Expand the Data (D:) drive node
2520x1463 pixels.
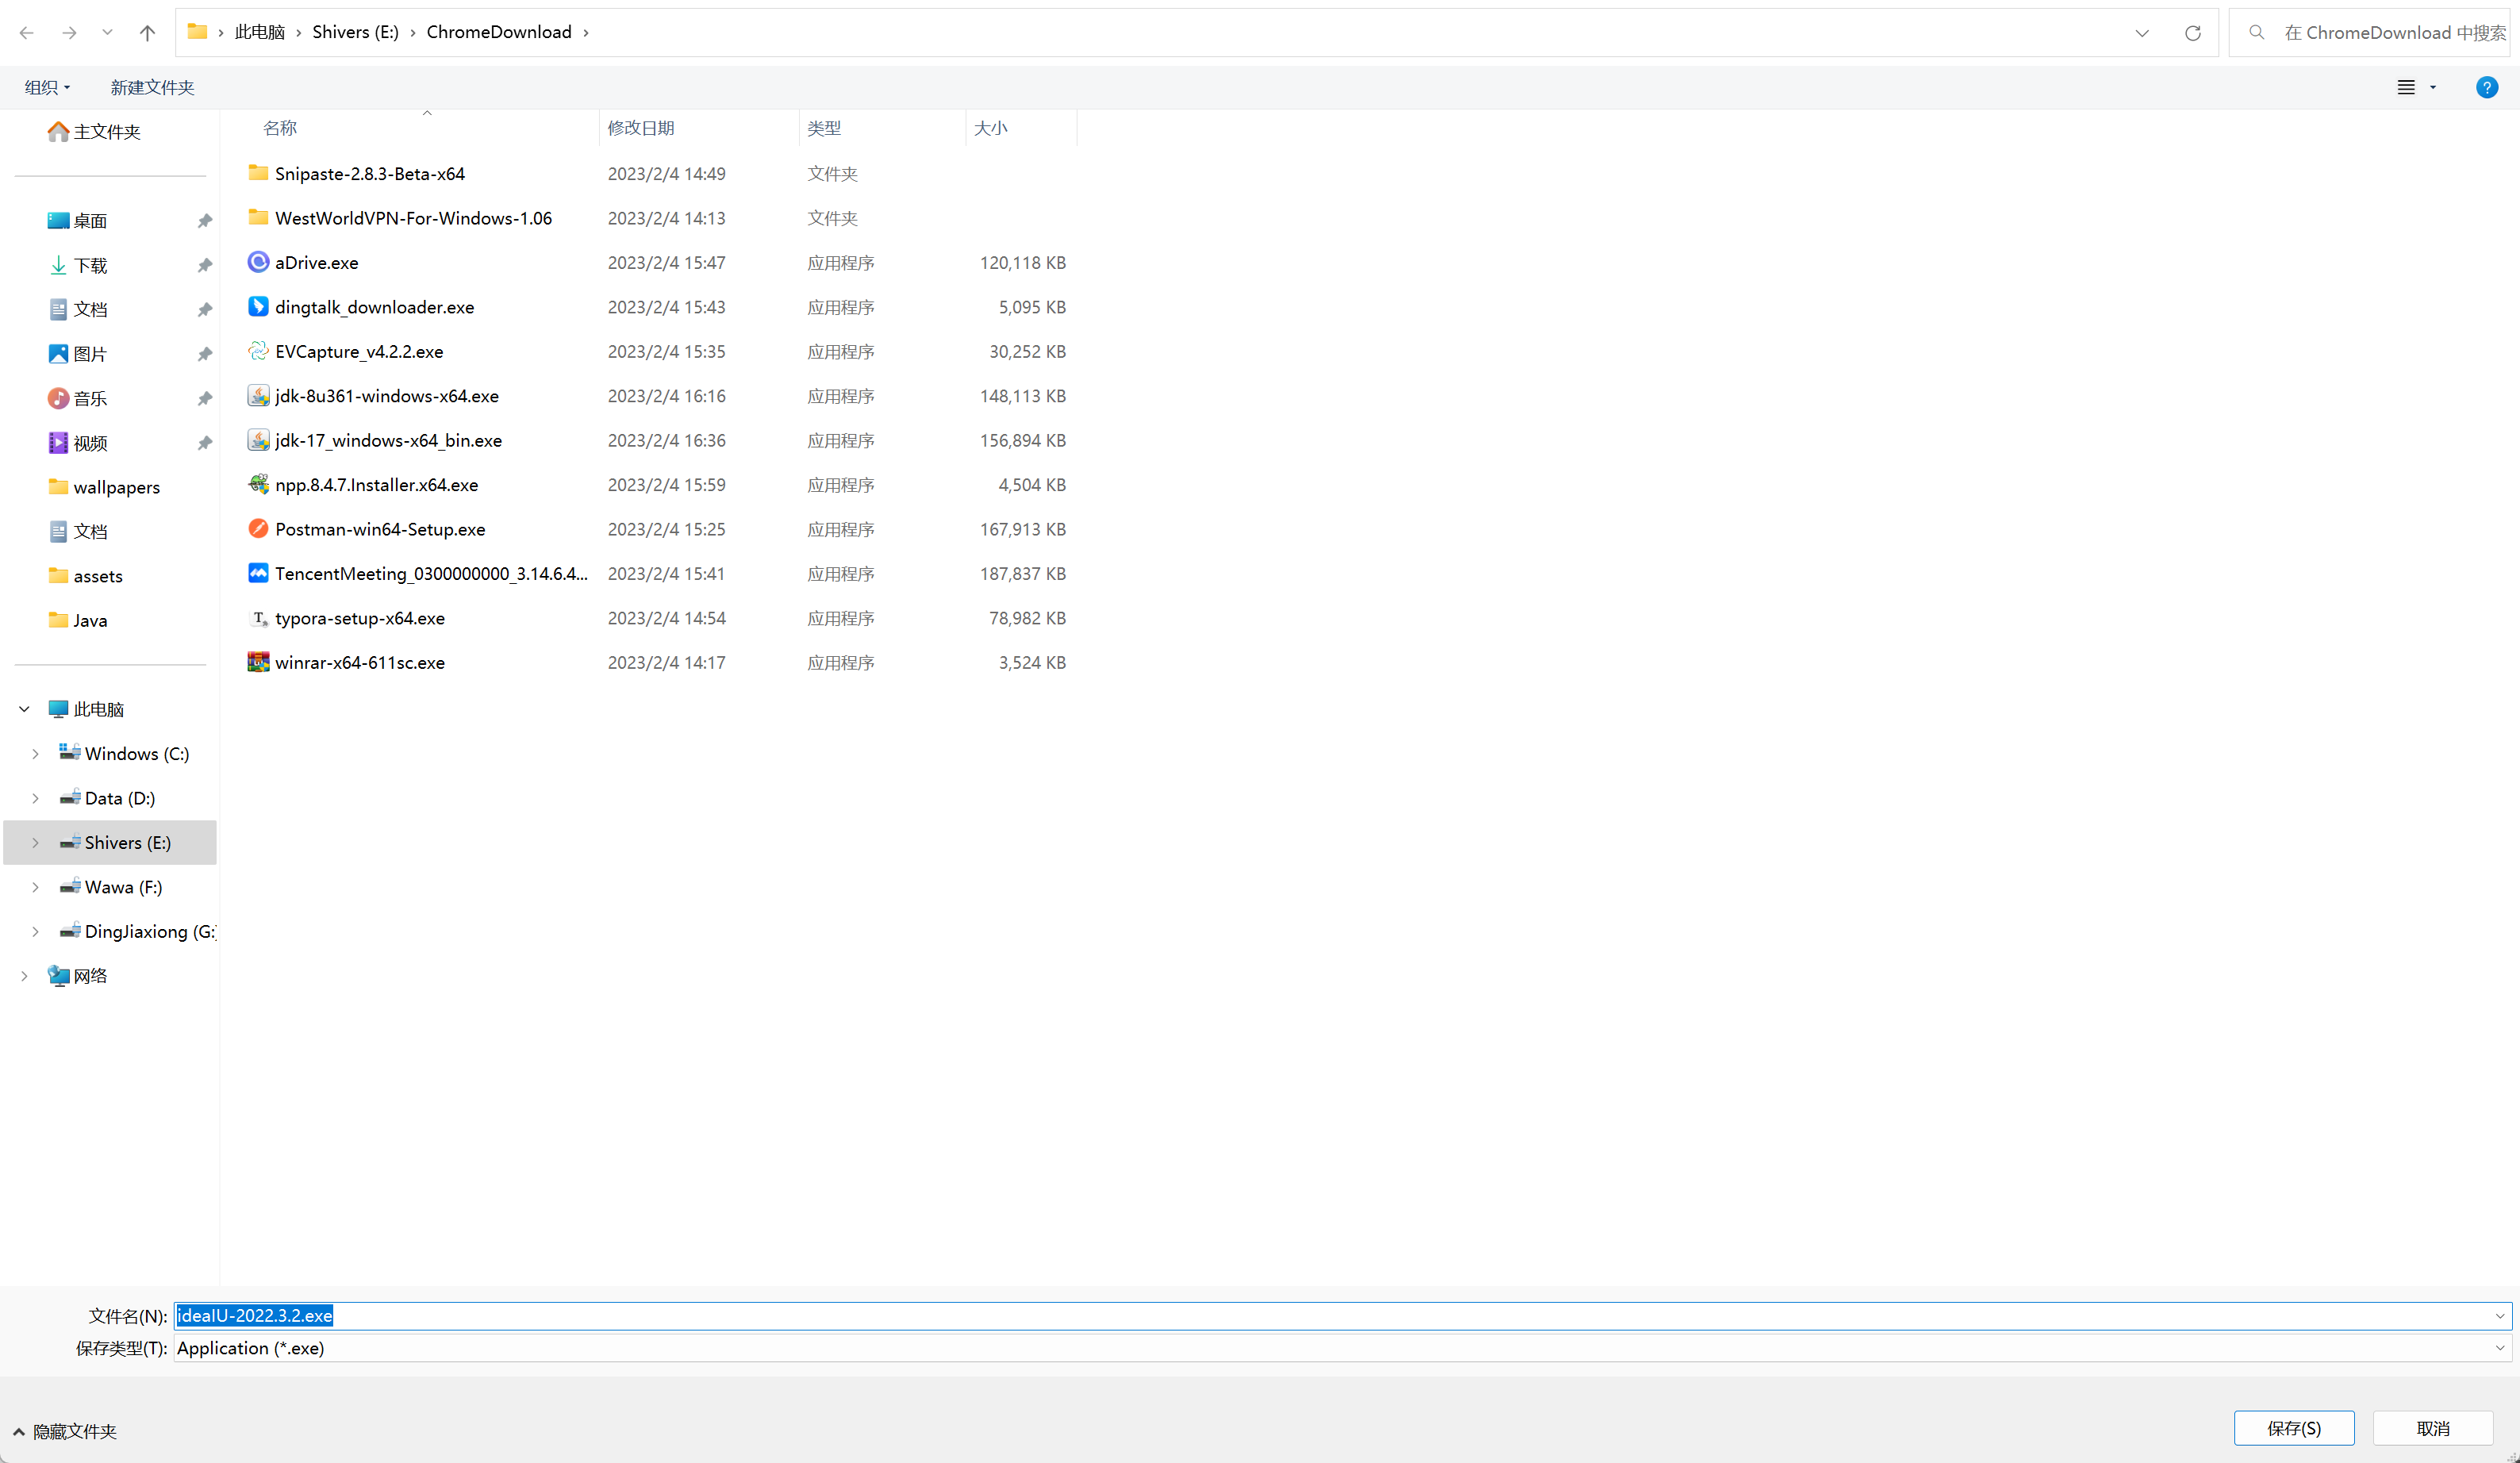tap(35, 798)
